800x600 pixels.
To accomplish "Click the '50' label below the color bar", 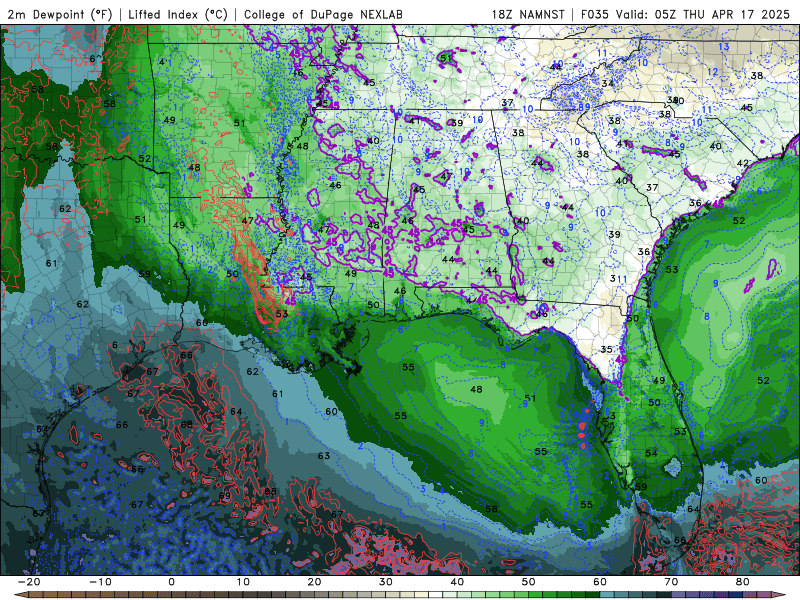I will pyautogui.click(x=529, y=582).
